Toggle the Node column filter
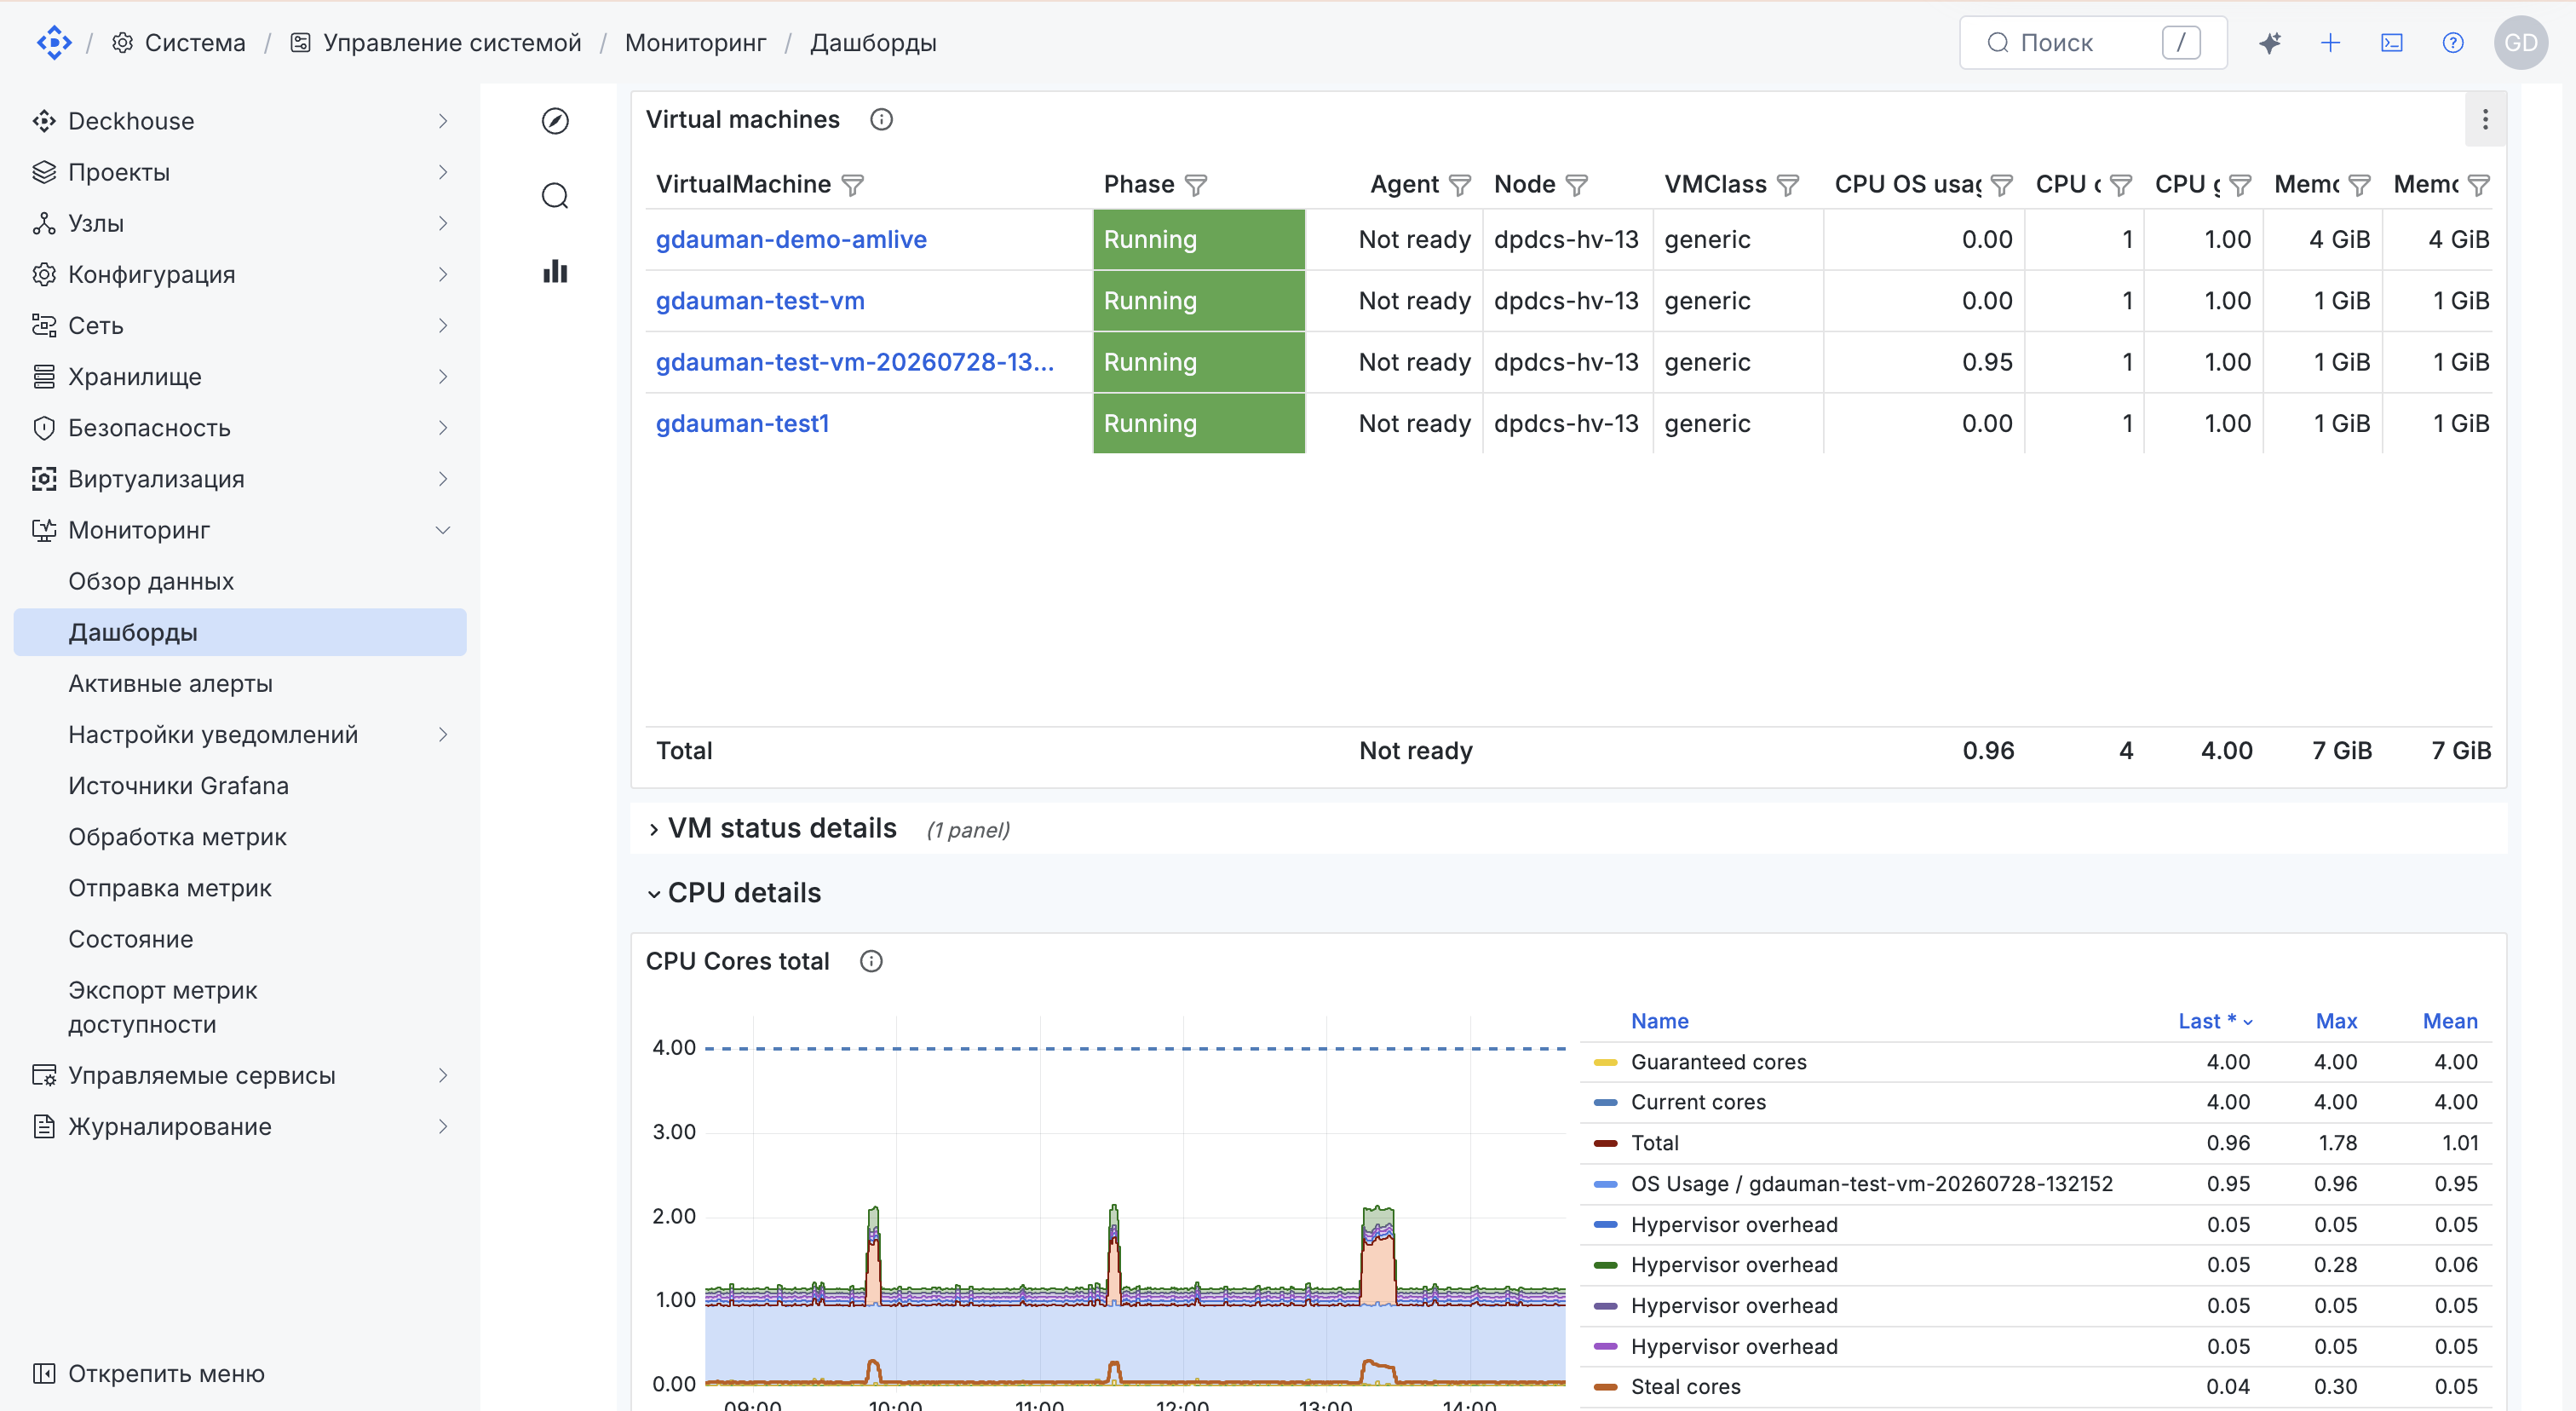Screen dimensions: 2576x1411 point(1577,185)
